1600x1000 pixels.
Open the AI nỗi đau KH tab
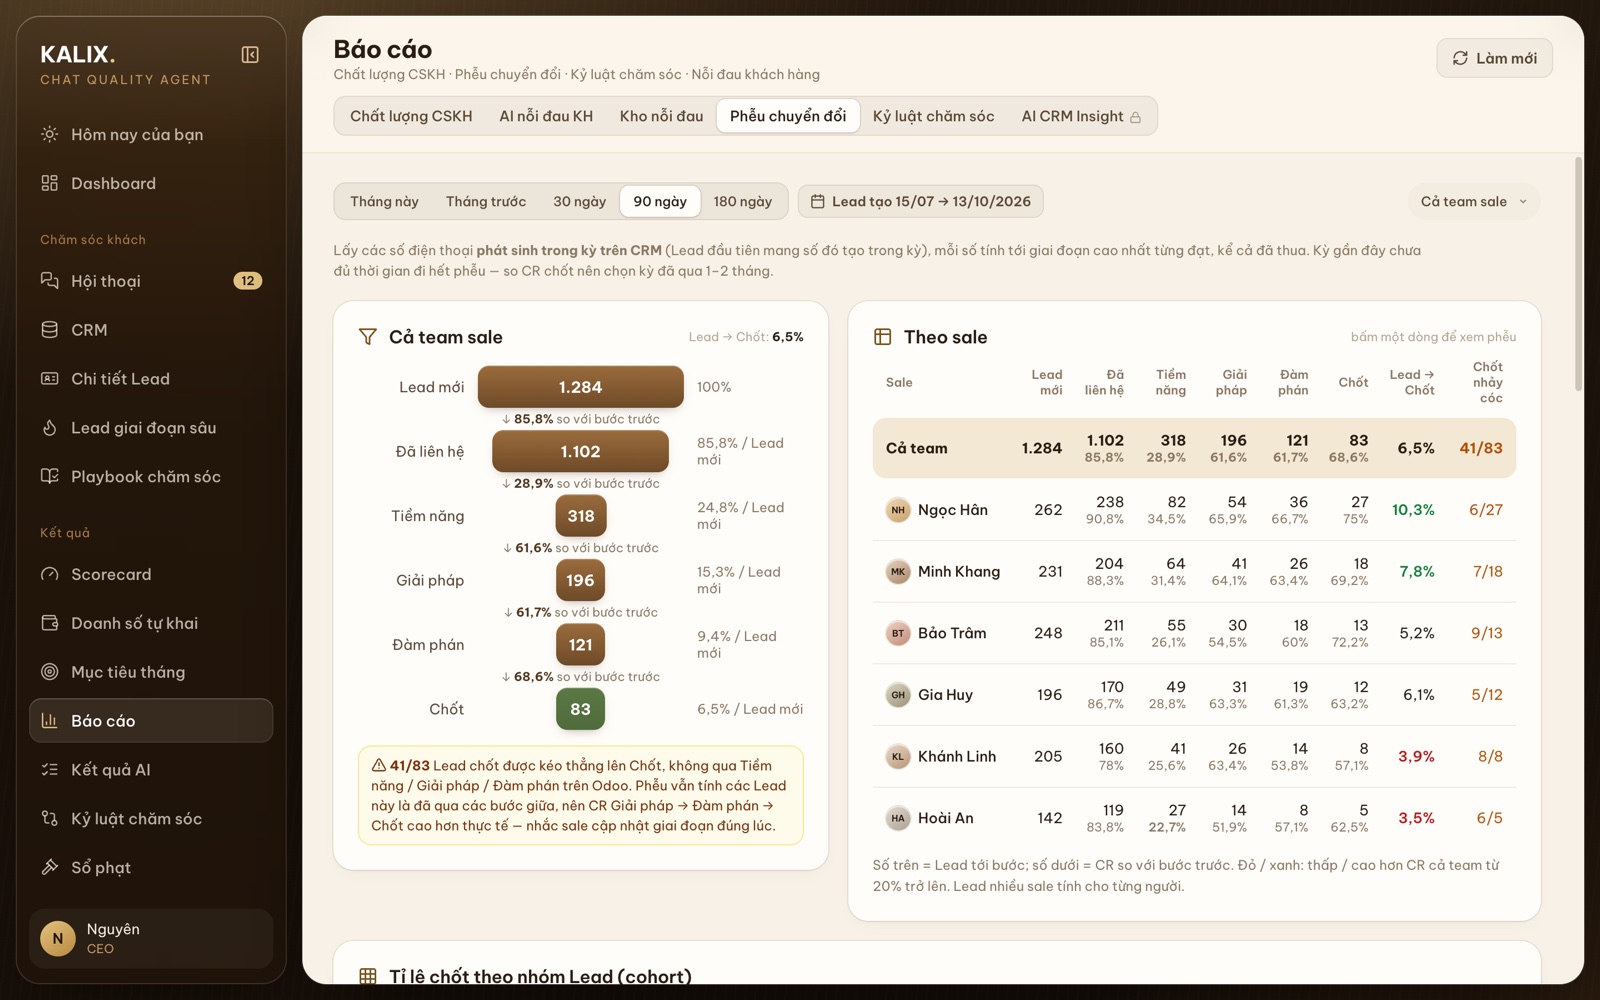click(x=546, y=116)
